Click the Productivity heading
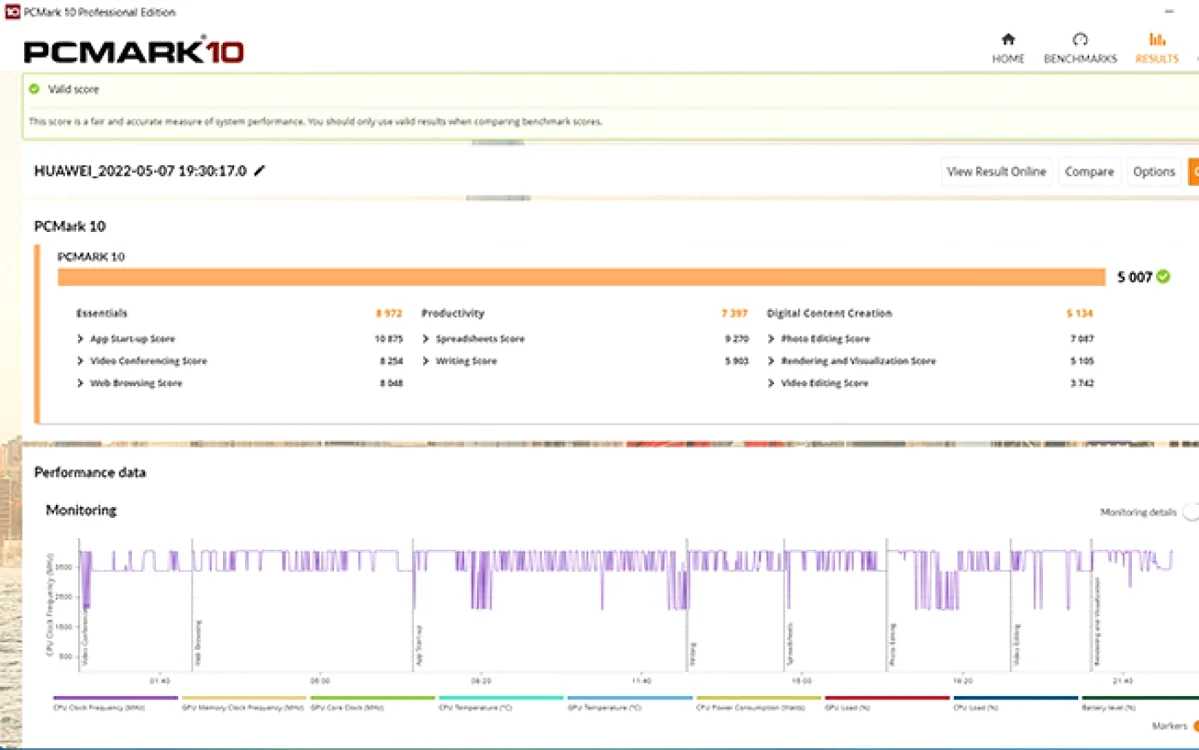Screen dimensions: 1199x750 453,313
